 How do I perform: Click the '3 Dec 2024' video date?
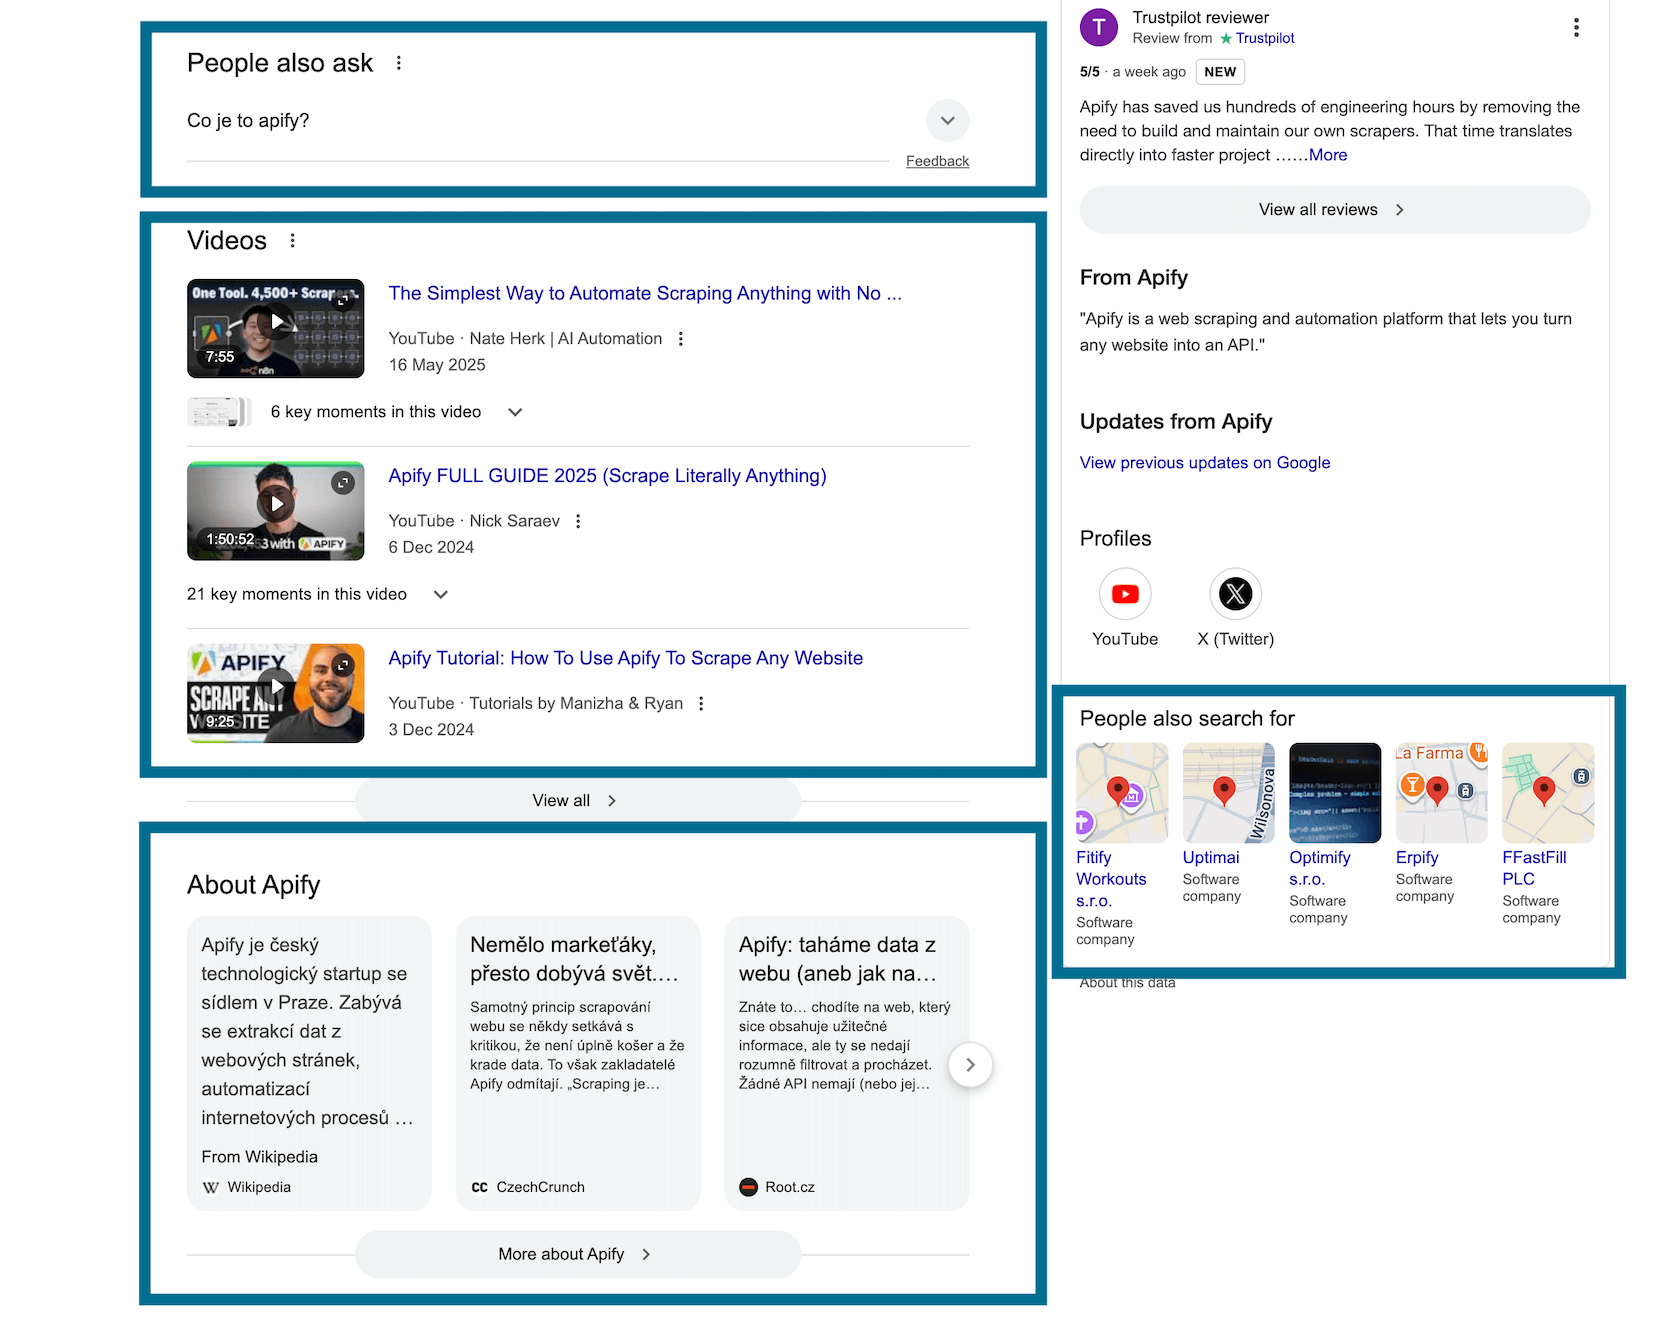tap(431, 730)
